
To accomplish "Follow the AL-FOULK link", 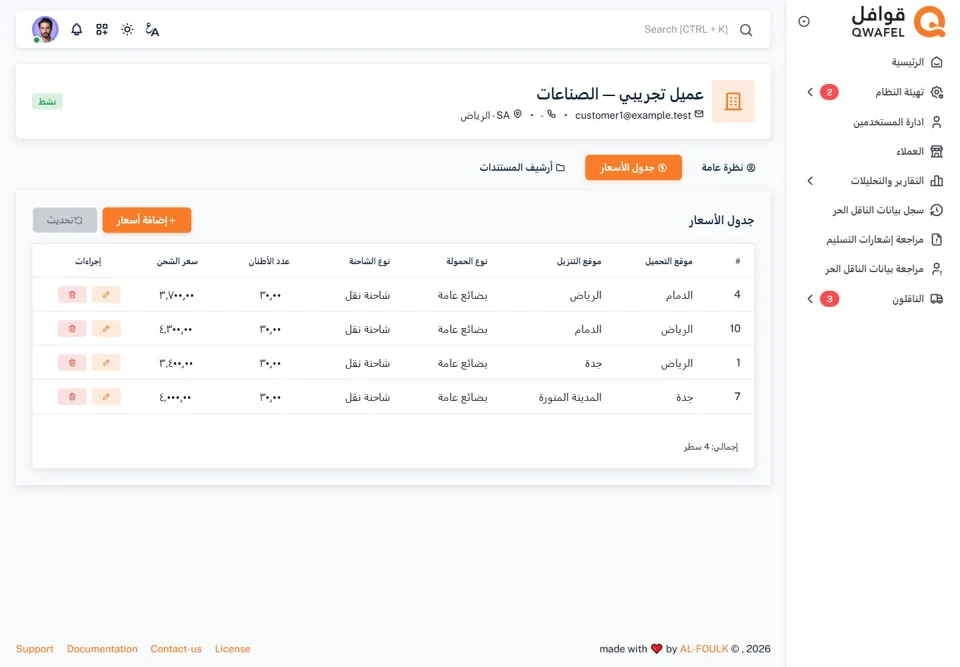I will (704, 649).
